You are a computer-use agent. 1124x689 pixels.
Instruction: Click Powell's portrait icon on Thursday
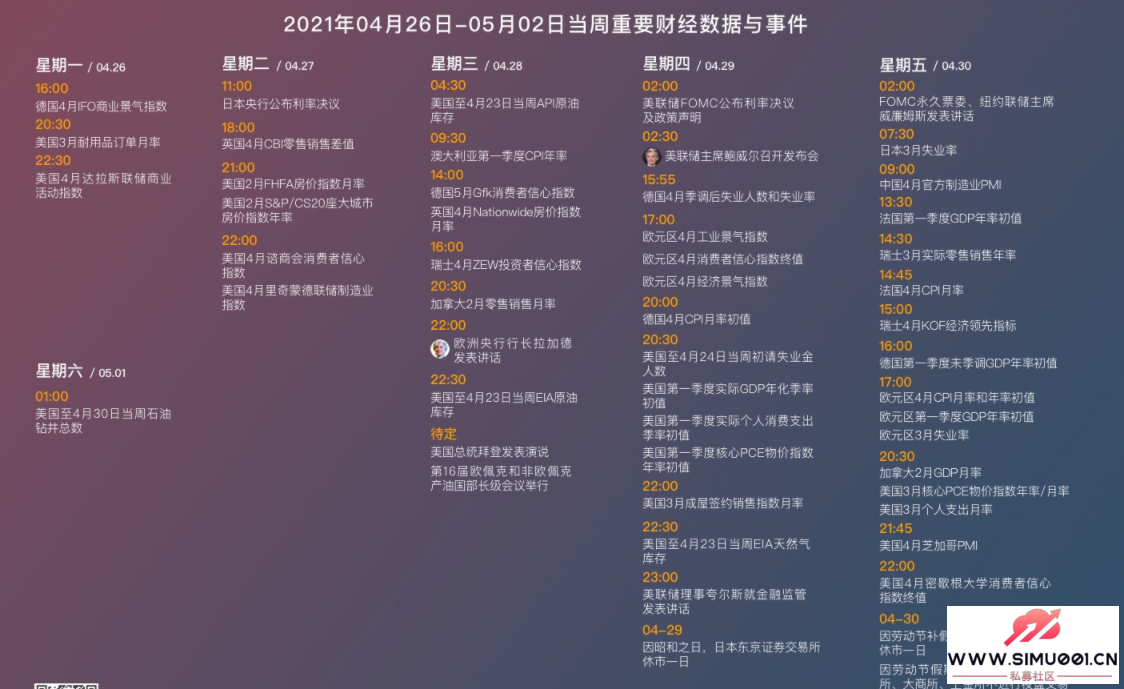(652, 156)
